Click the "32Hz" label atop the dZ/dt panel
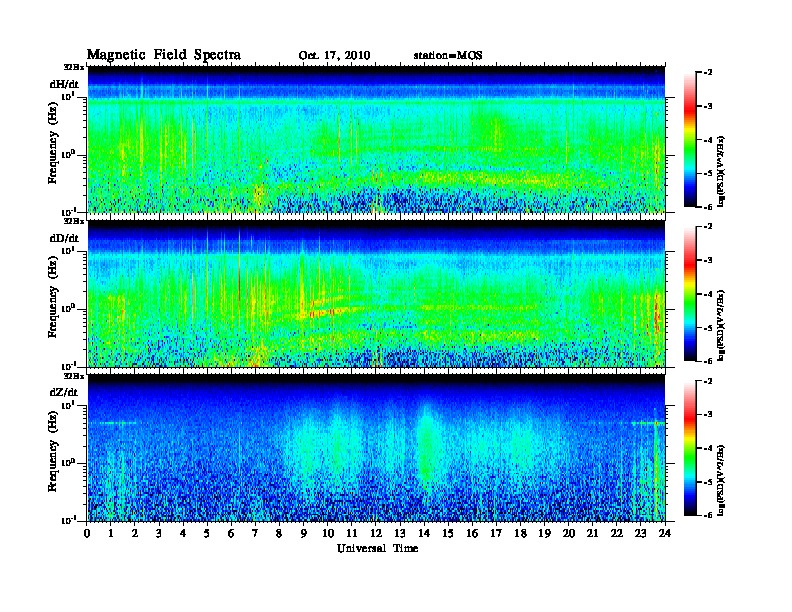Screen dimensions: 792x612 click(74, 376)
